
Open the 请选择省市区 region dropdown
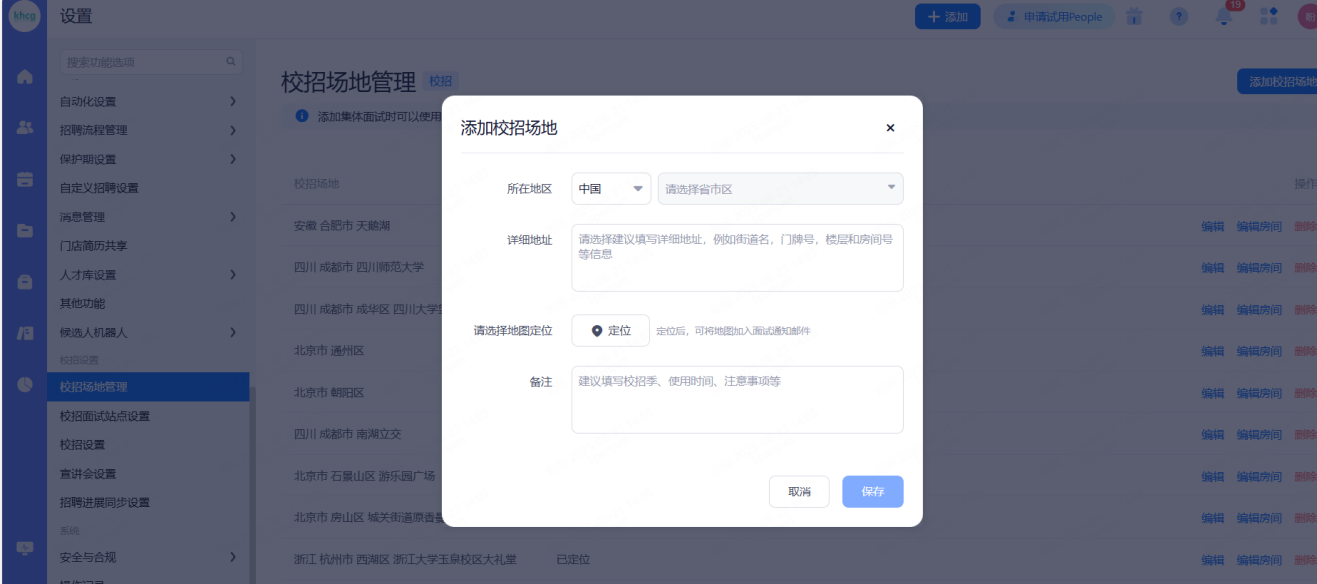click(x=779, y=189)
